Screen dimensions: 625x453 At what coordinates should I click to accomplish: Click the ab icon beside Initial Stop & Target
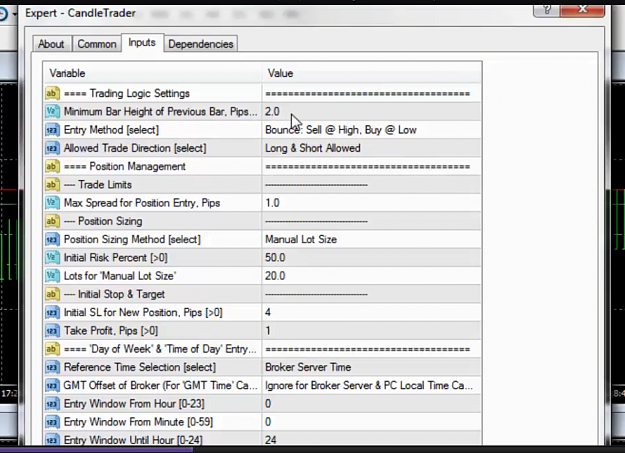point(52,294)
